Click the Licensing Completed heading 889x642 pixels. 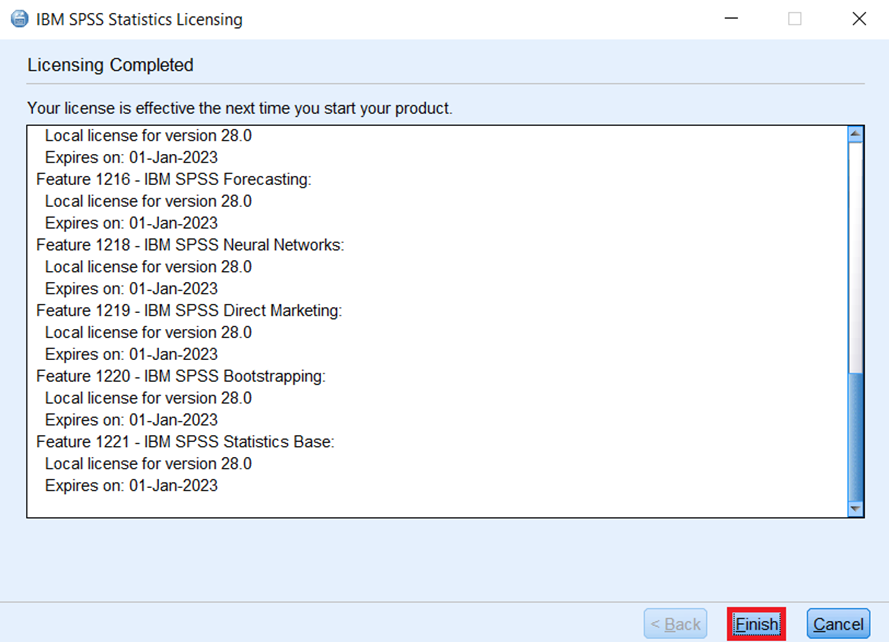(x=110, y=65)
